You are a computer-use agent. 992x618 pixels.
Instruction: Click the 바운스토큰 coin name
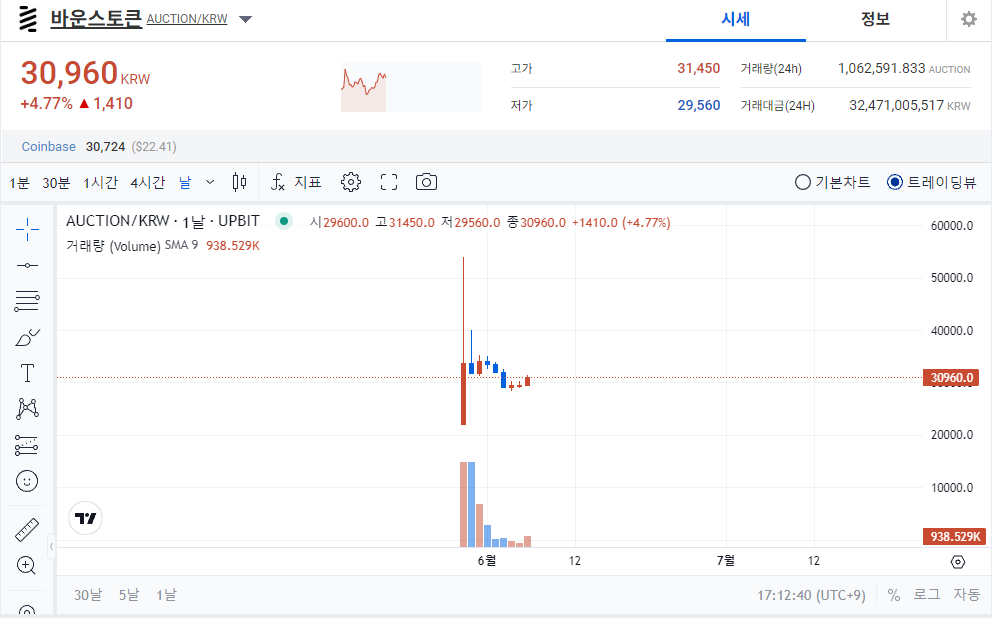point(96,18)
